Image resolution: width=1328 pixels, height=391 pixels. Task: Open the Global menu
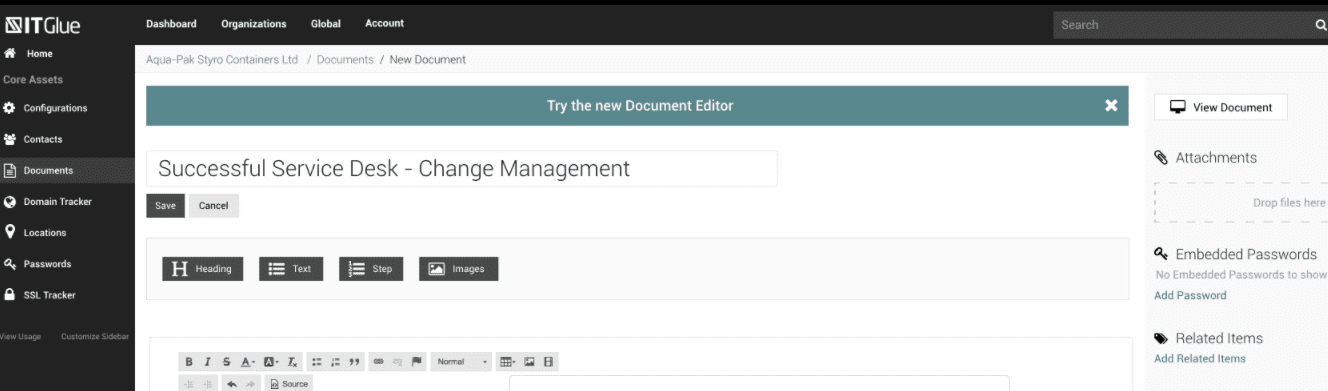pyautogui.click(x=326, y=24)
